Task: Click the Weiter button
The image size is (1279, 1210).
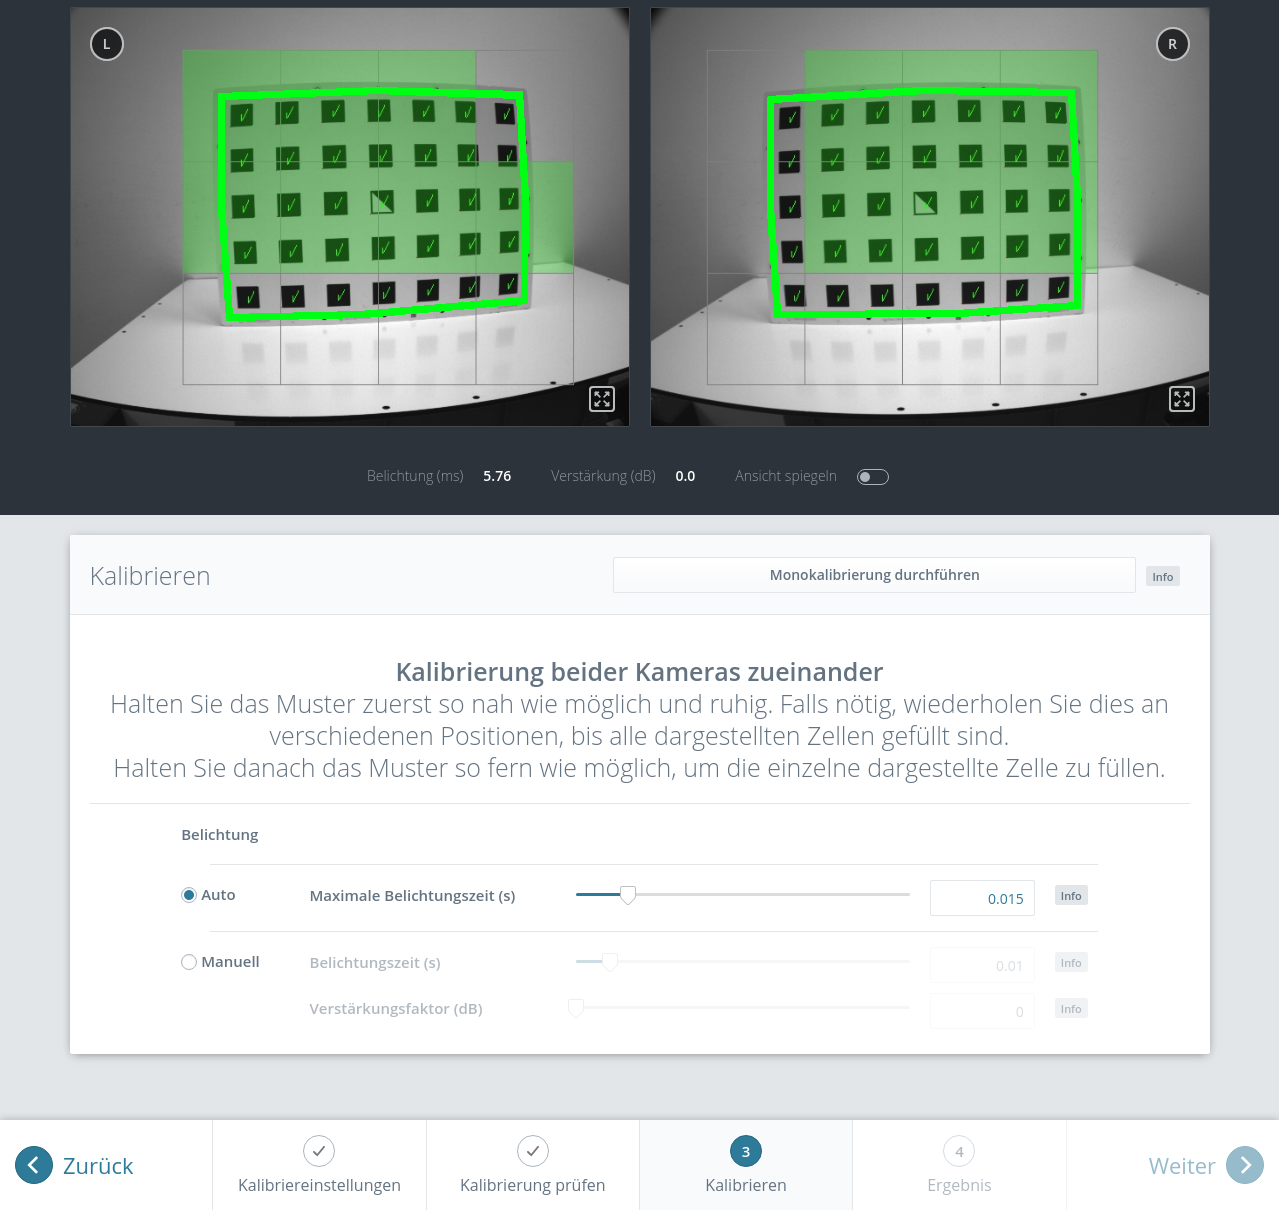Action: pyautogui.click(x=1181, y=1165)
